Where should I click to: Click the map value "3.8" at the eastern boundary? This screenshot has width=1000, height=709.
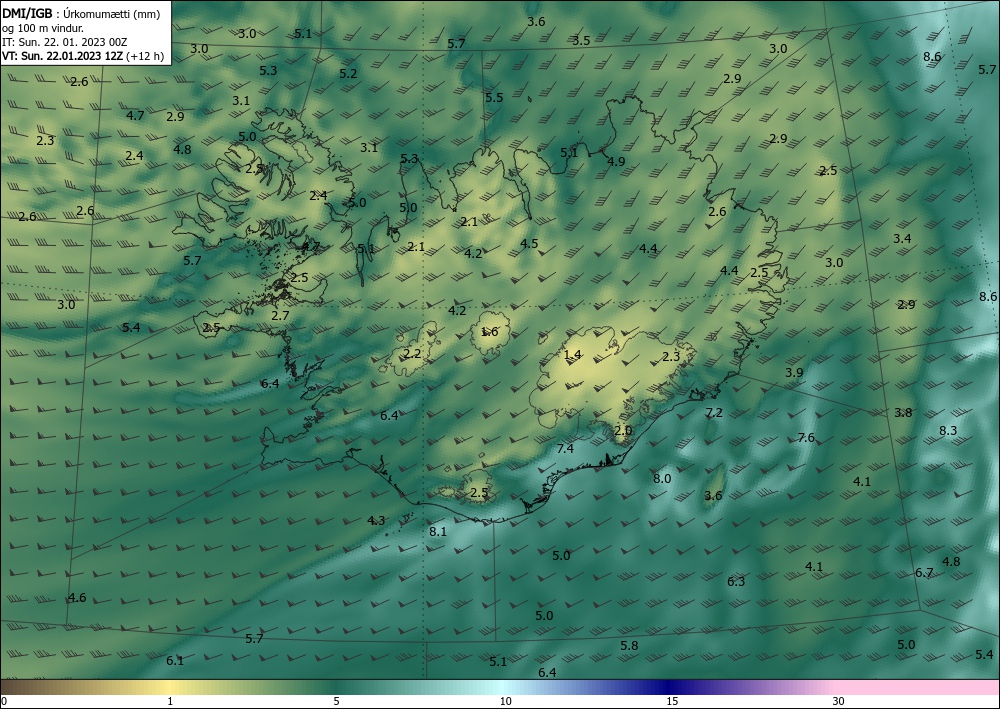click(x=903, y=413)
